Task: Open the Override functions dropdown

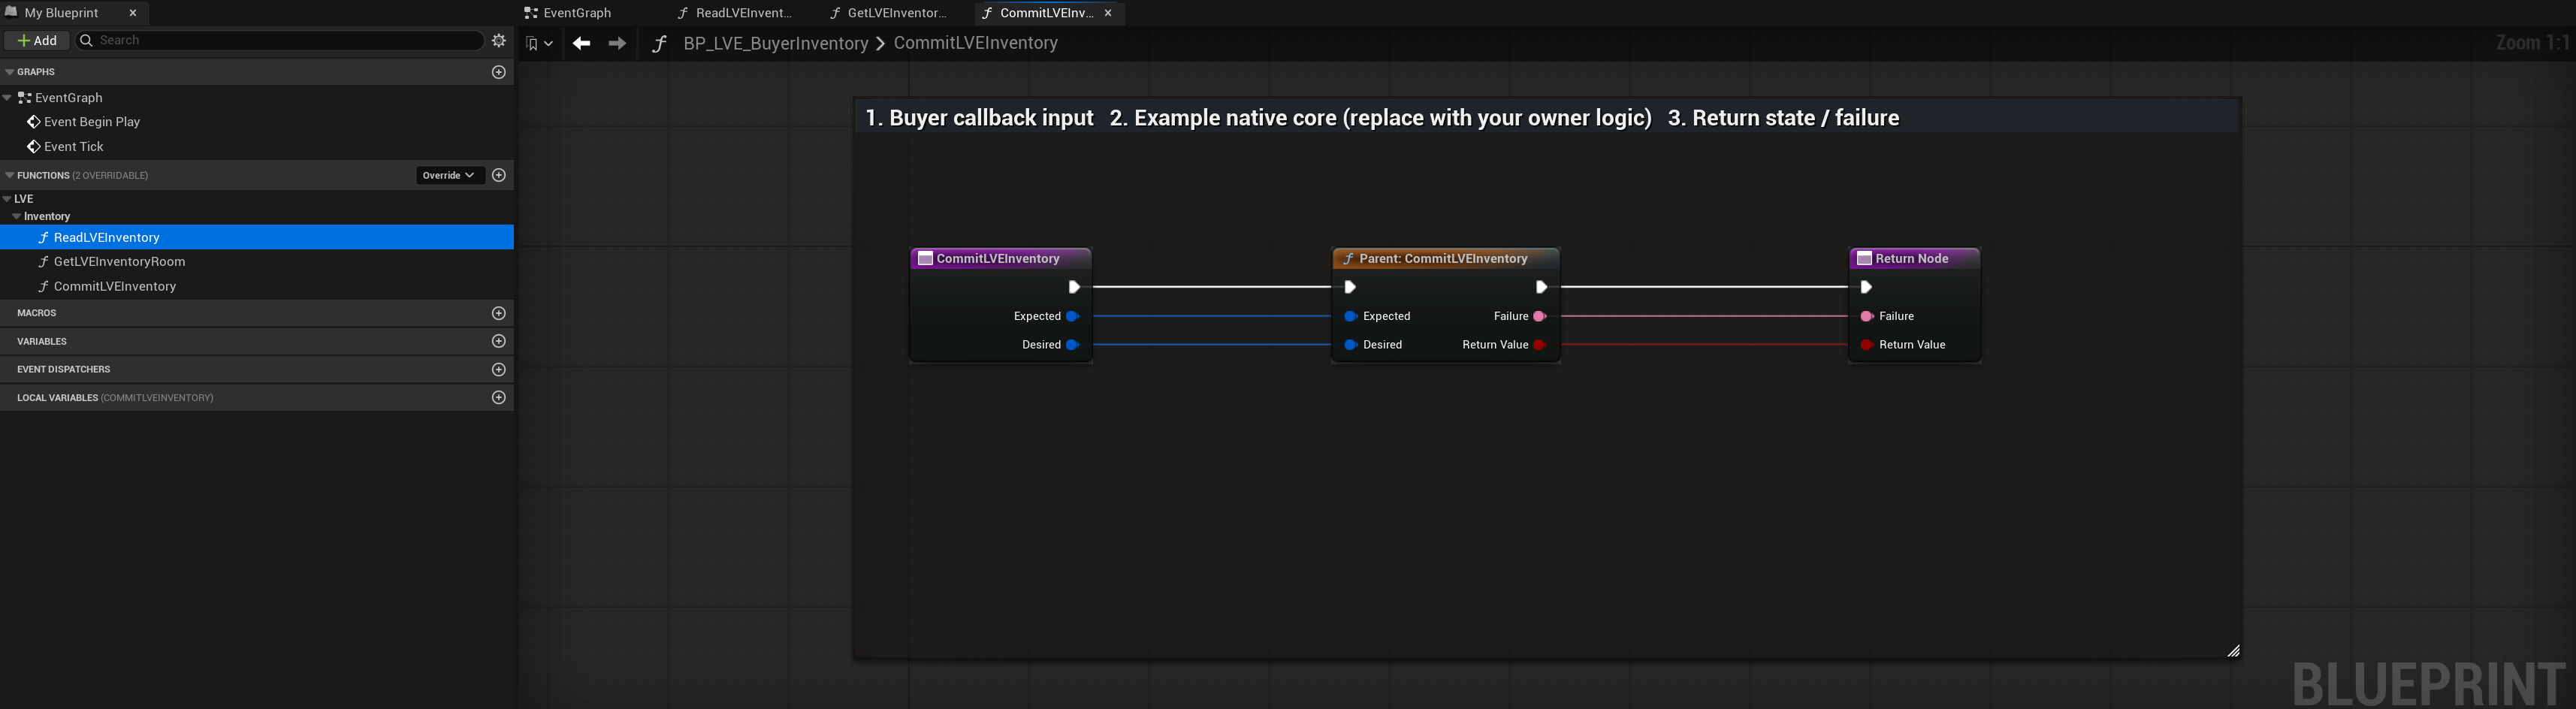Action: (450, 175)
